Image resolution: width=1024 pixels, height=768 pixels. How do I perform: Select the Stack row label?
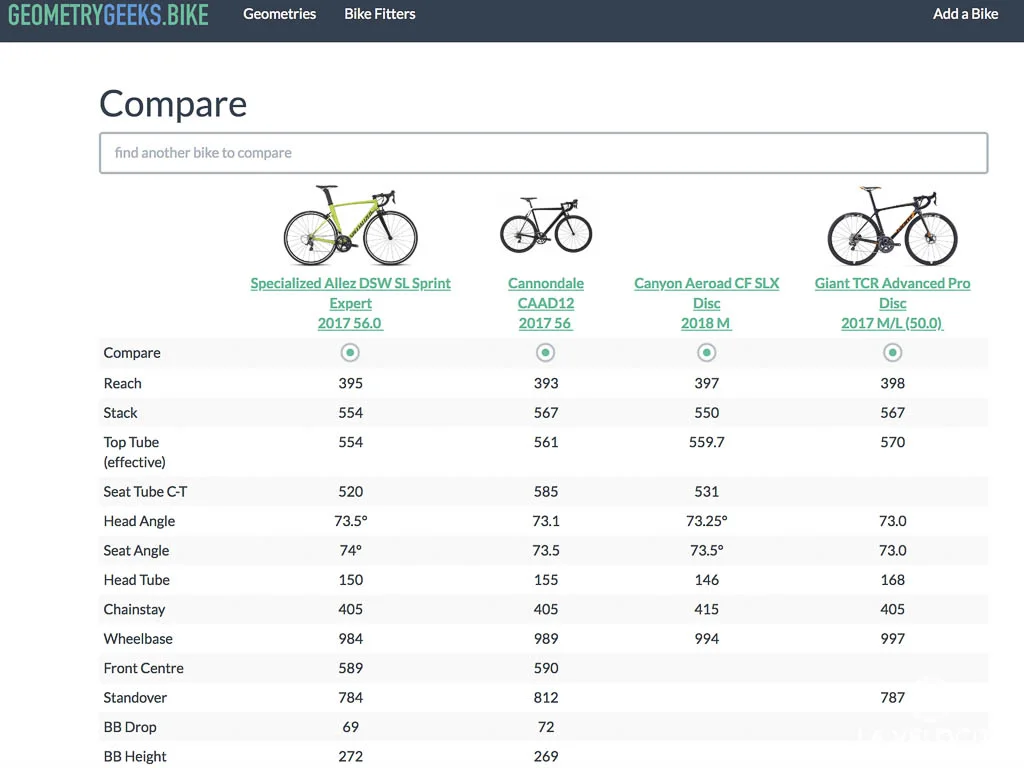(120, 413)
